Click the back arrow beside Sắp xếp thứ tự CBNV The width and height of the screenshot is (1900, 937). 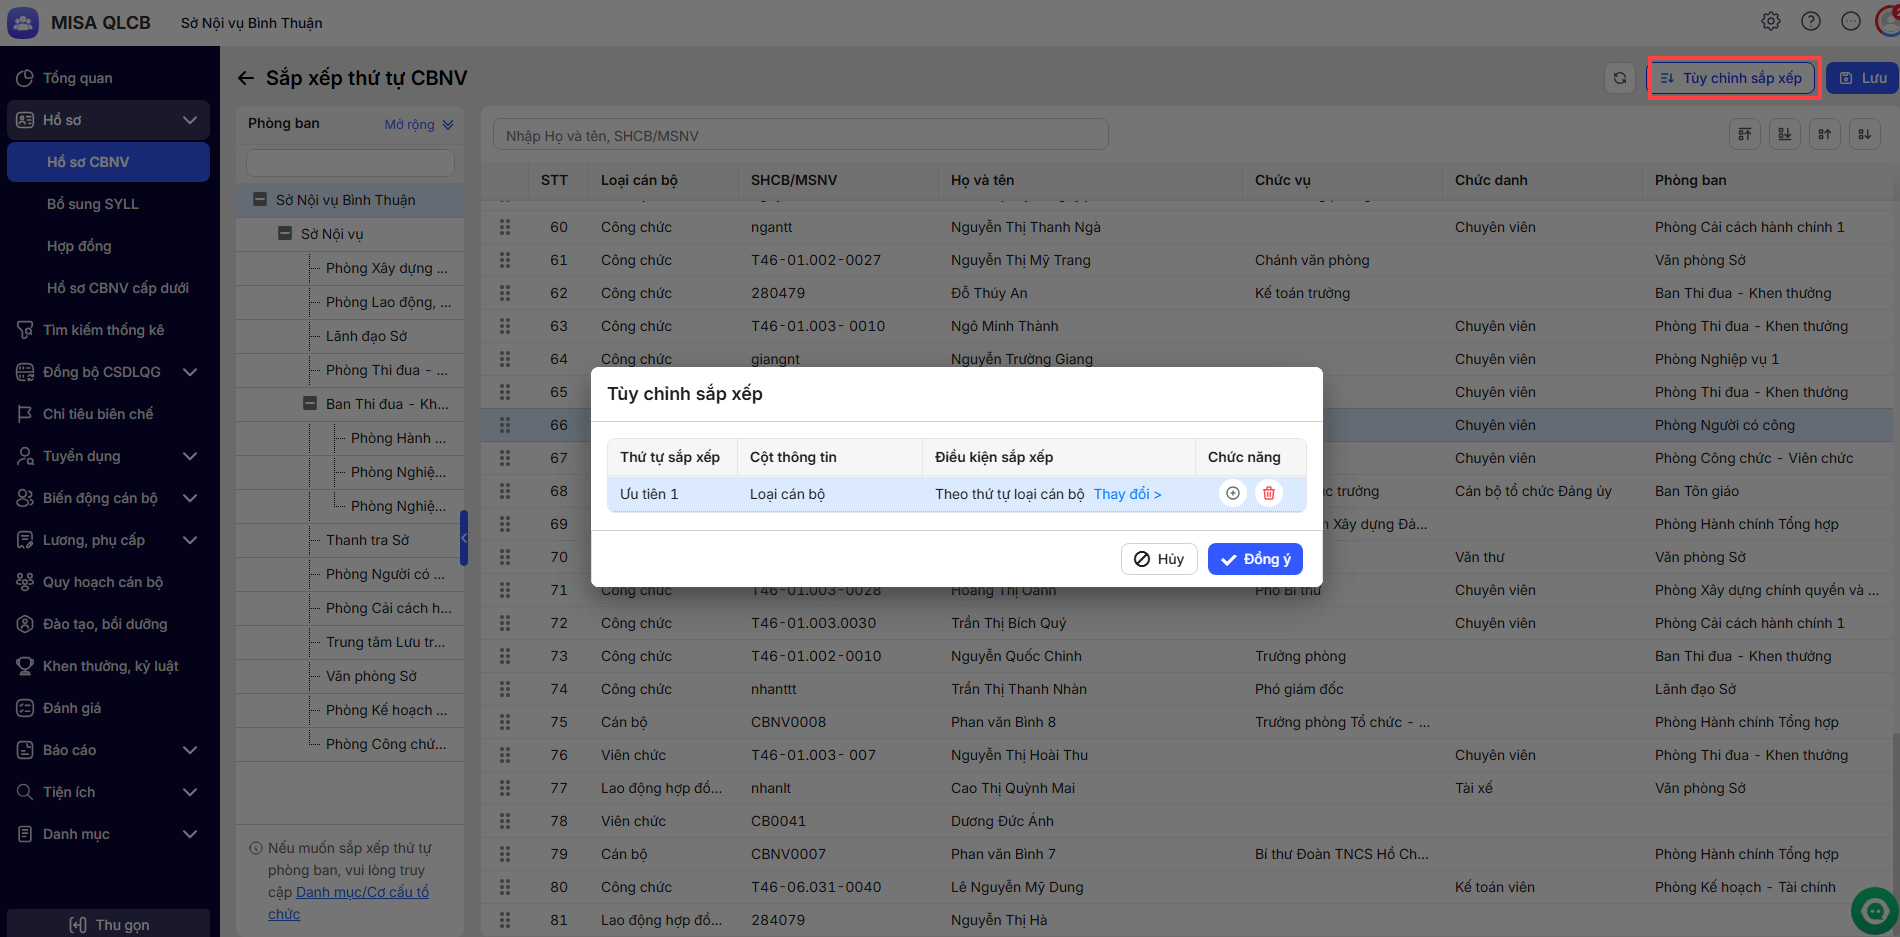click(246, 78)
